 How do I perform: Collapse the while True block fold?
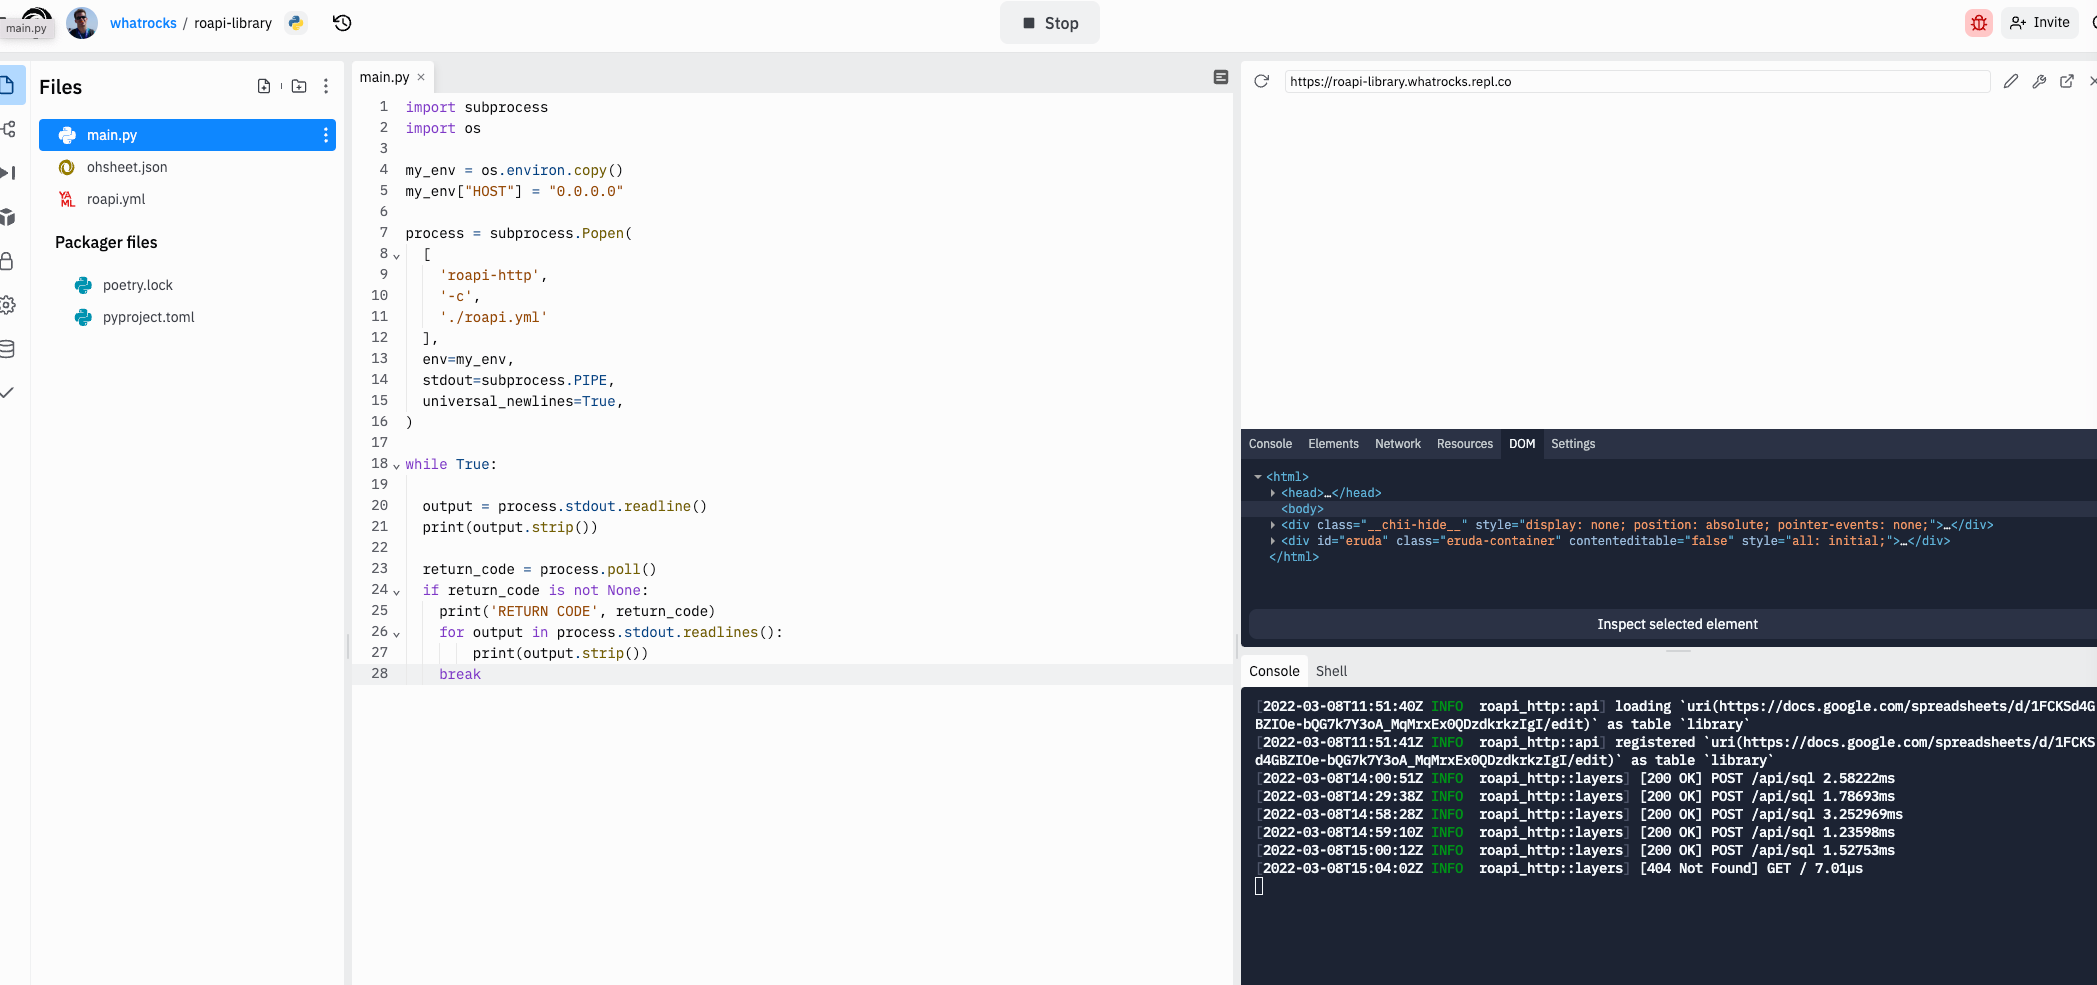coord(397,466)
